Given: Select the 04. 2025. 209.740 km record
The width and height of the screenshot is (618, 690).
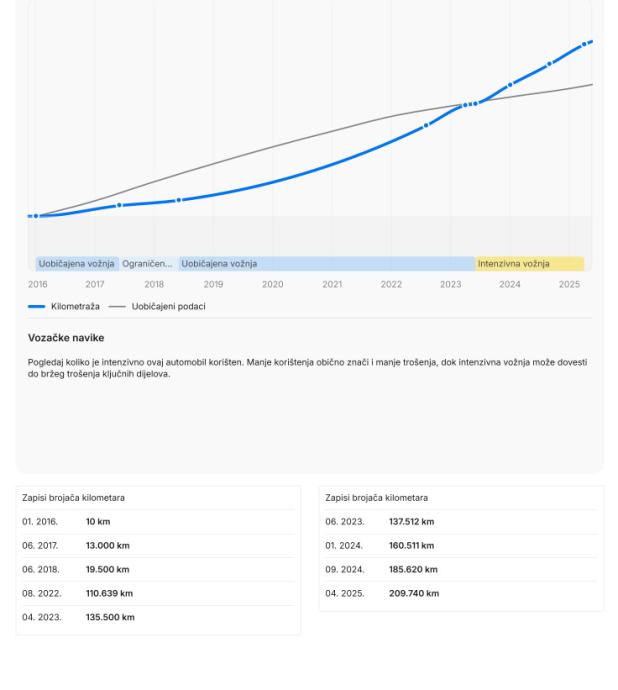Looking at the screenshot, I should [x=460, y=594].
